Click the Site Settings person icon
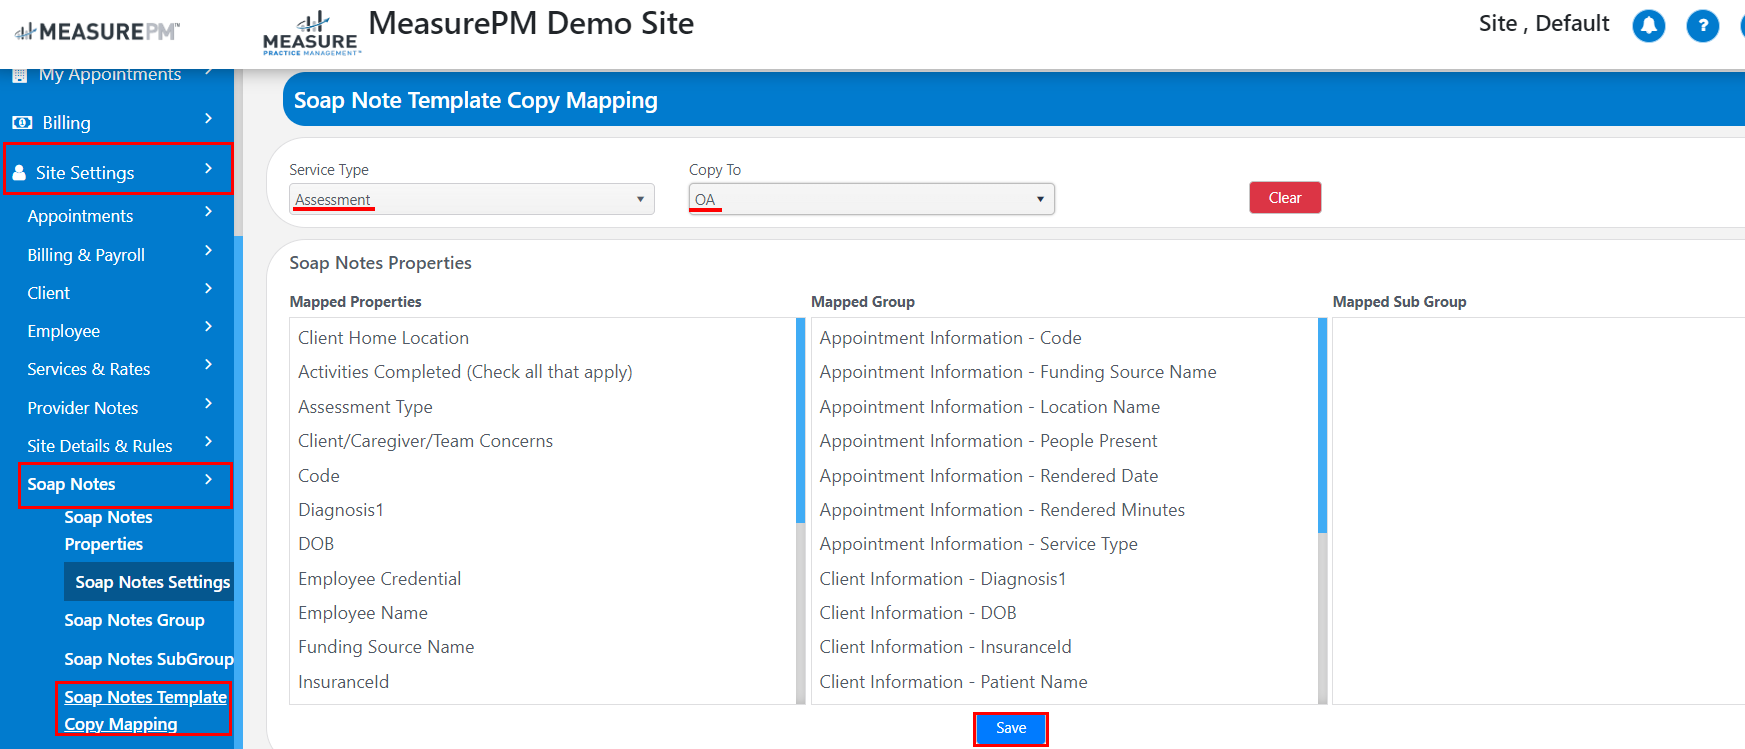Image resolution: width=1745 pixels, height=749 pixels. click(19, 173)
